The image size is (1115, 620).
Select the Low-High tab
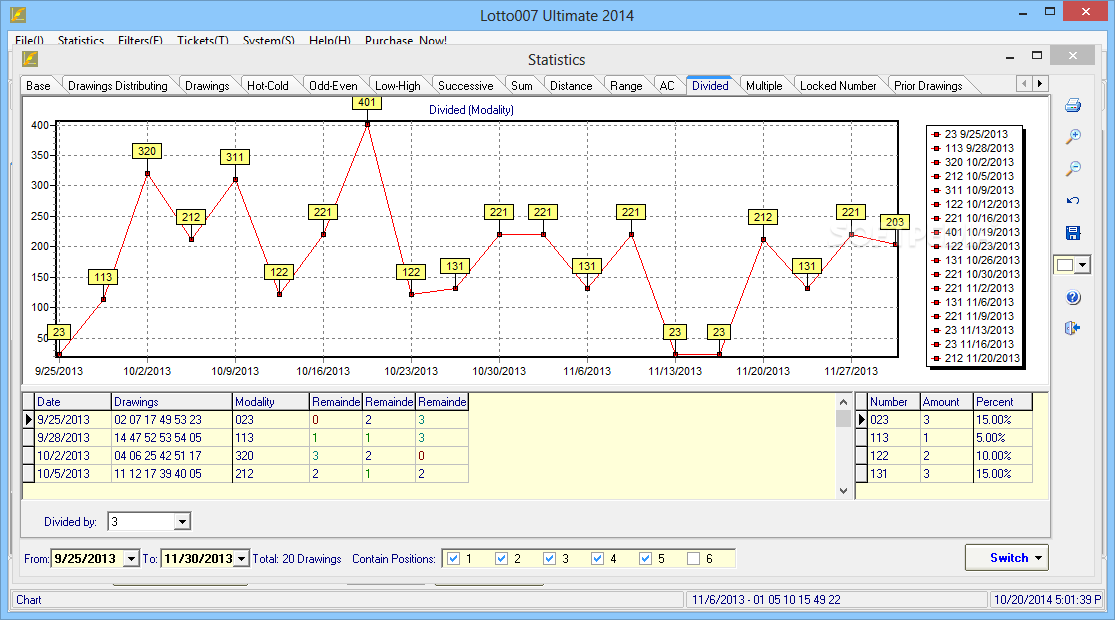pyautogui.click(x=398, y=85)
